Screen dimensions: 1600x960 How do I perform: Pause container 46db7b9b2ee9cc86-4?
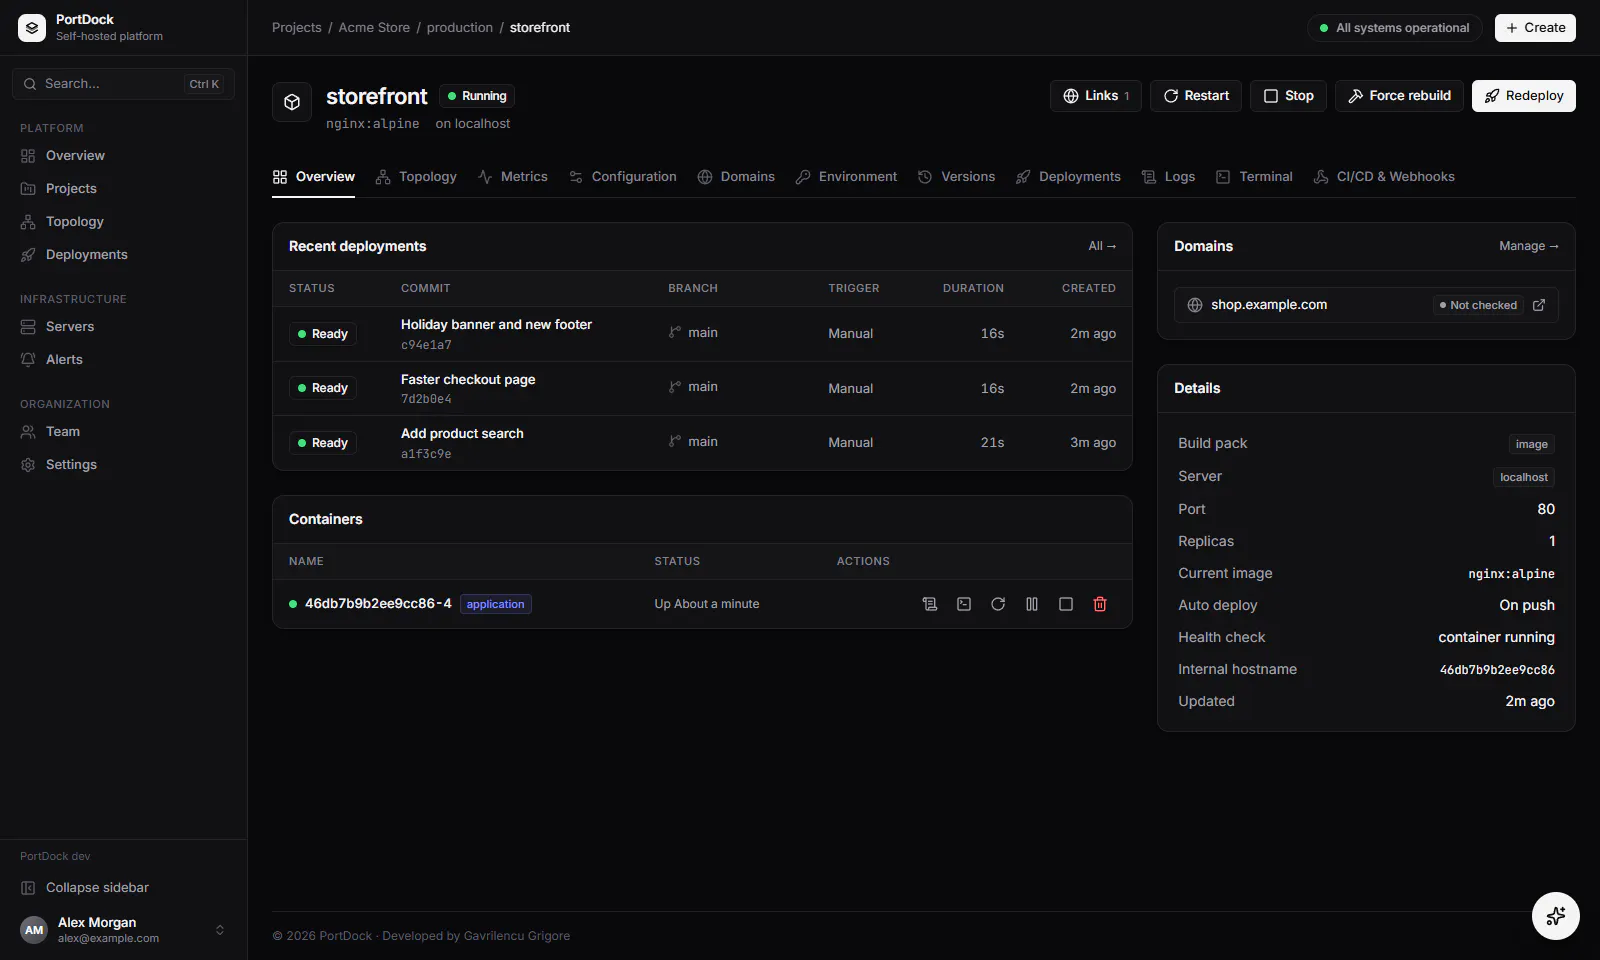(1032, 604)
